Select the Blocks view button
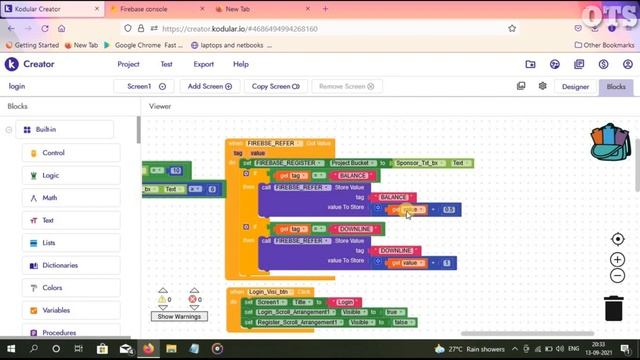 [616, 87]
